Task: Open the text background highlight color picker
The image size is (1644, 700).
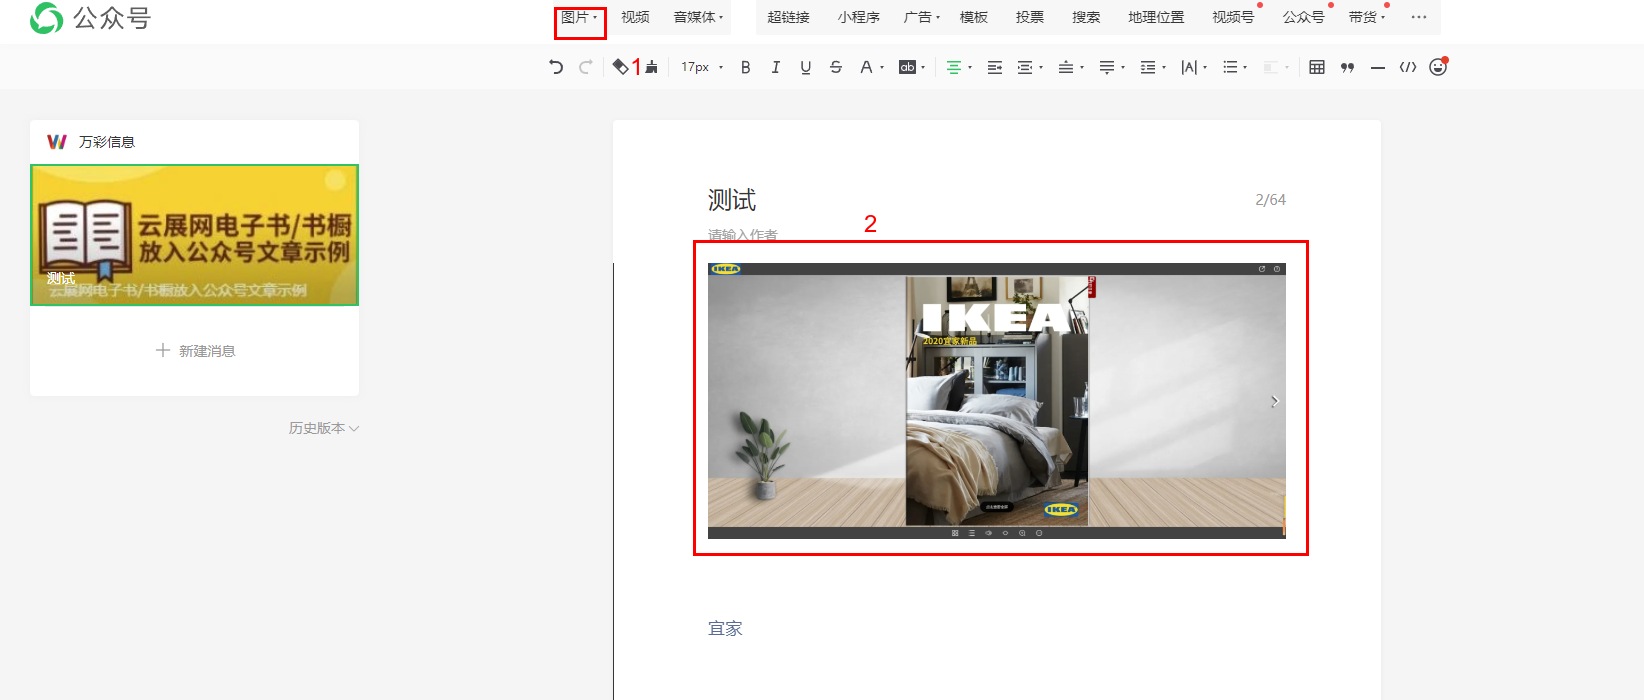Action: click(x=909, y=67)
